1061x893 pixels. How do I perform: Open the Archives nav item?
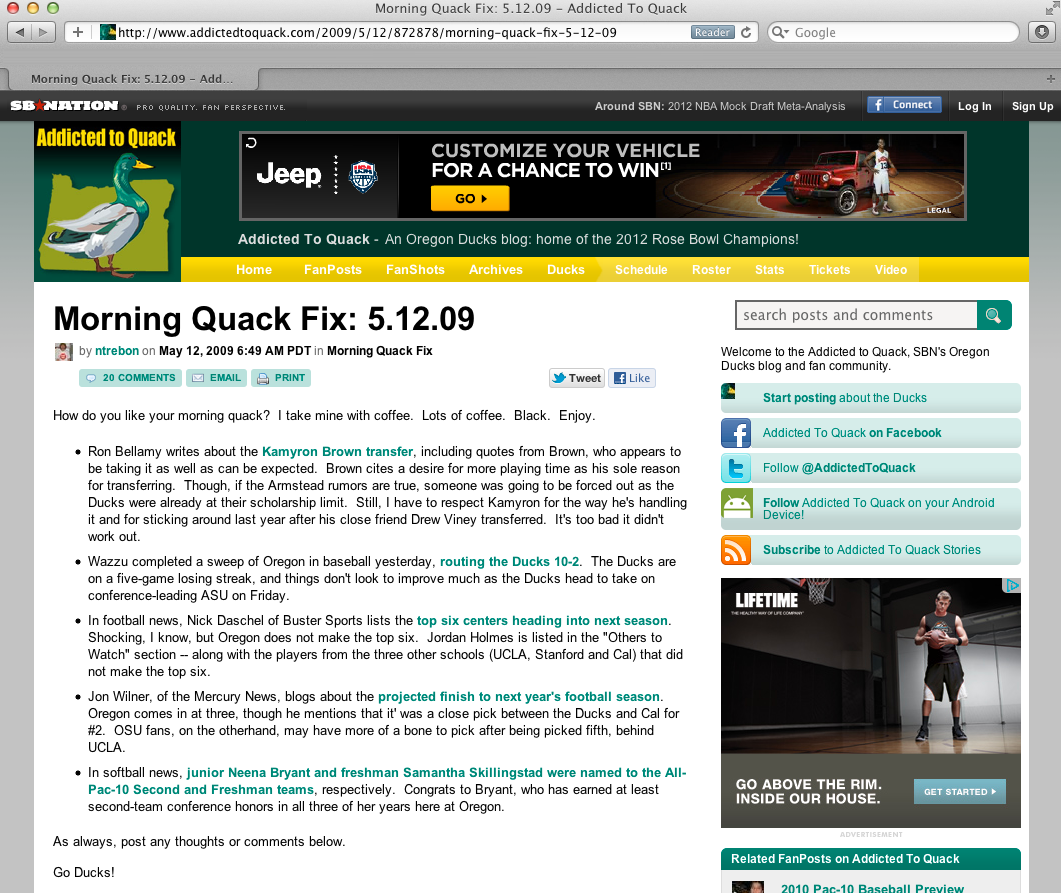(x=495, y=269)
